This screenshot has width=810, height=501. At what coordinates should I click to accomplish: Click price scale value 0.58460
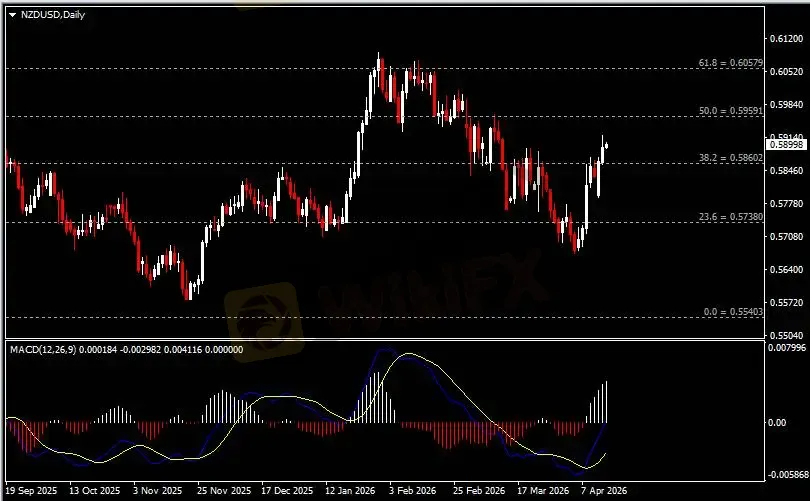[786, 170]
